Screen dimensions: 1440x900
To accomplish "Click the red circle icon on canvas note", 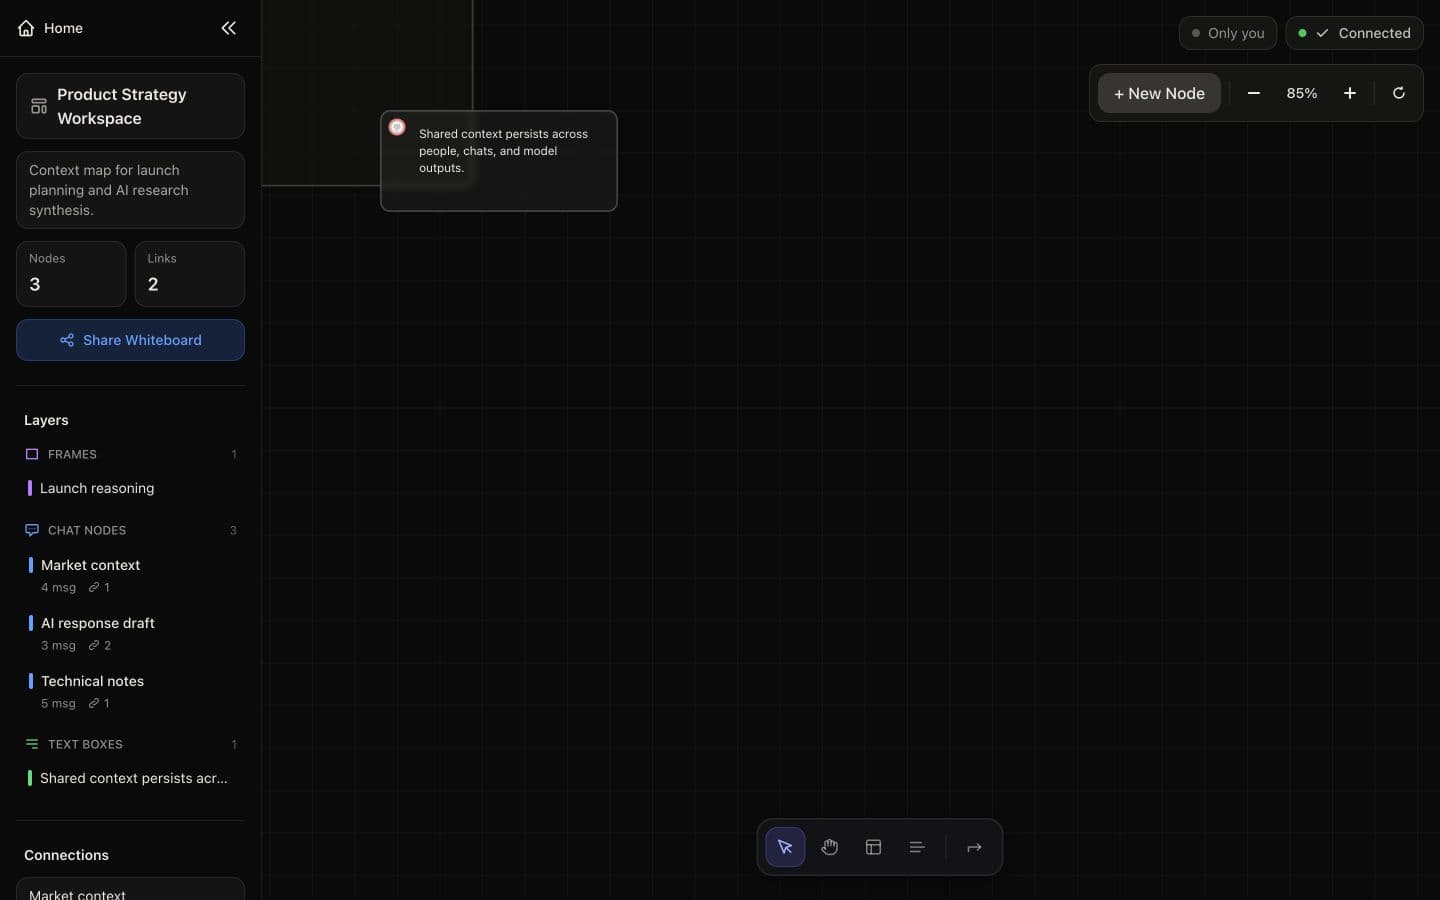I will point(397,127).
